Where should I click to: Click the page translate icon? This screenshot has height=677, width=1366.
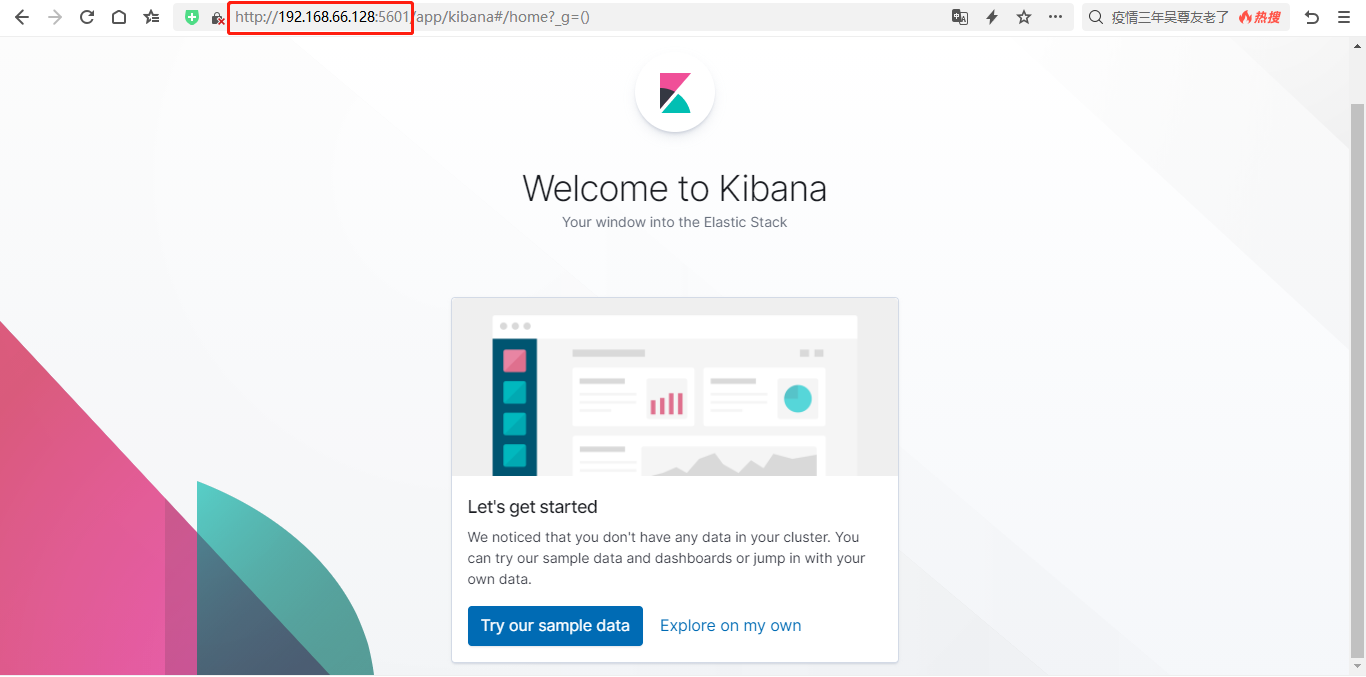point(960,17)
